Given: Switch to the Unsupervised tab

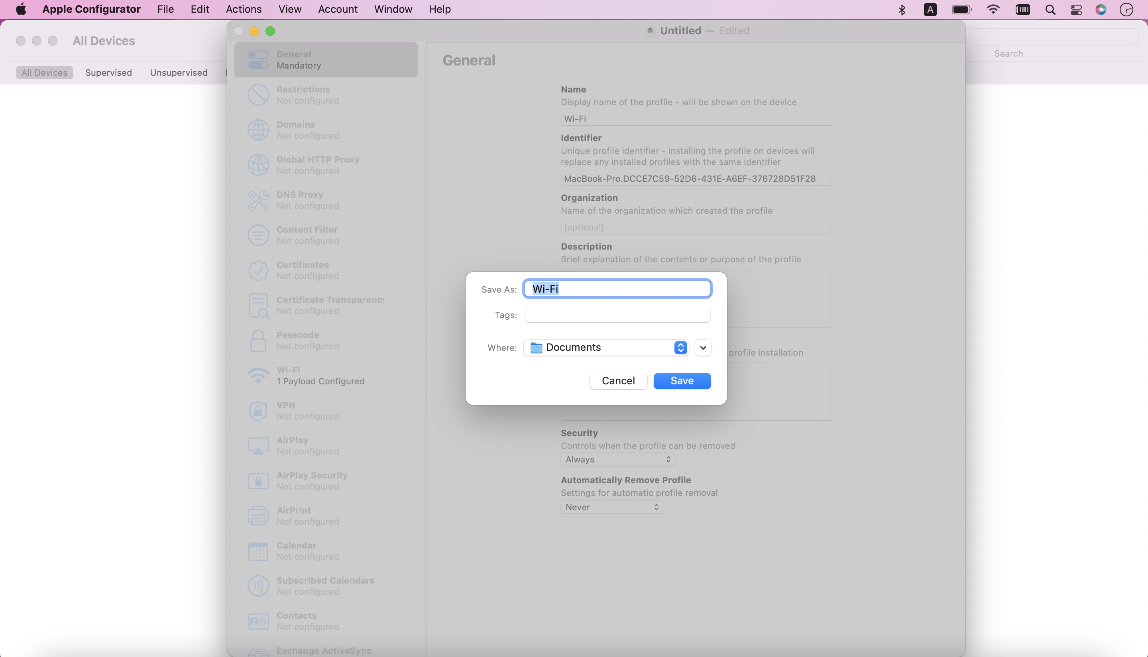Looking at the screenshot, I should click(x=179, y=73).
